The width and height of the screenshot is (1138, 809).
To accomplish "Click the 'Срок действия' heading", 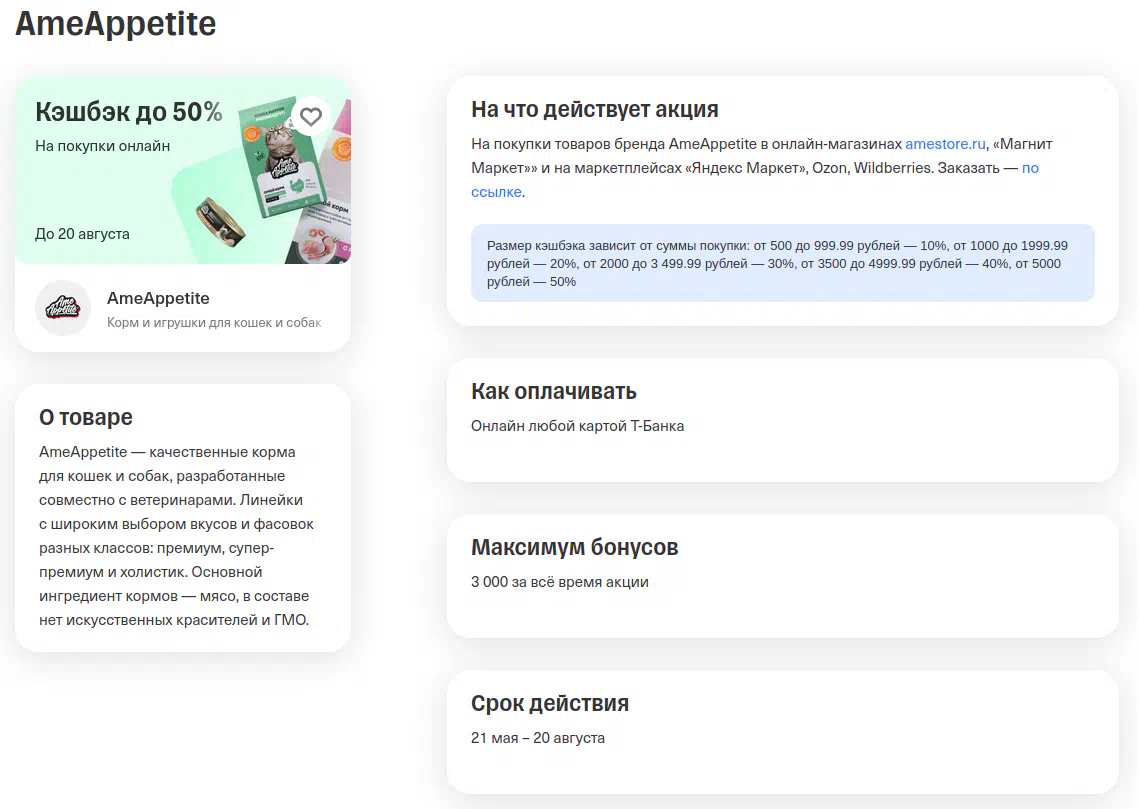I will 550,703.
